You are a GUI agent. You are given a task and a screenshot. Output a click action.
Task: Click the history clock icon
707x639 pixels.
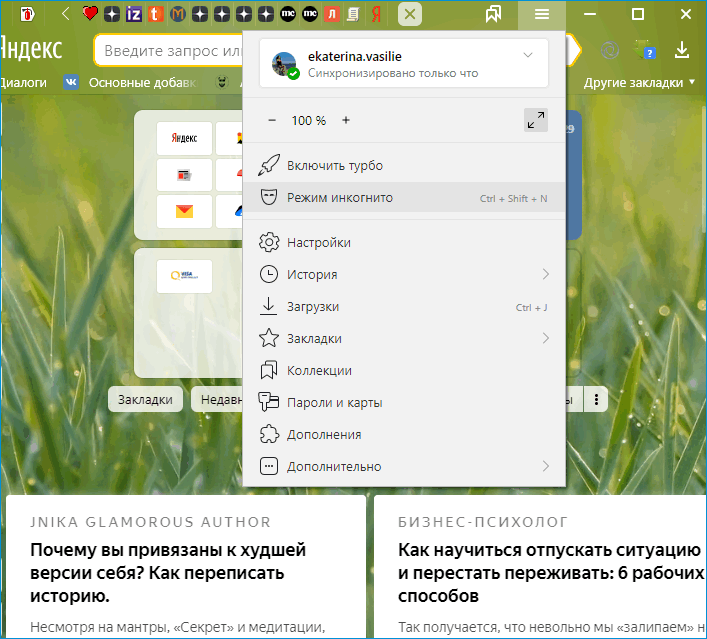[269, 274]
